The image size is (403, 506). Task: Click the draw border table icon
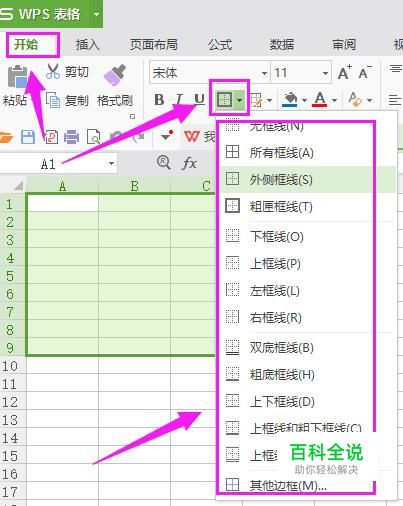click(256, 100)
